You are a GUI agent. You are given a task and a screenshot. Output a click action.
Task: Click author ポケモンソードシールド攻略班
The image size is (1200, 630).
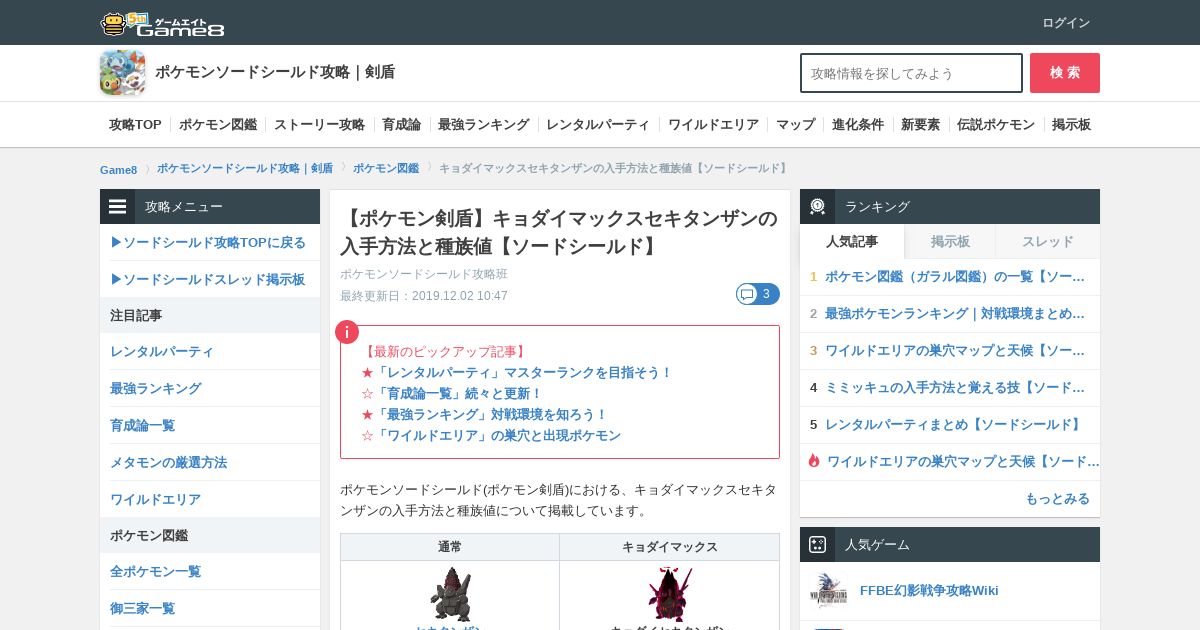pos(424,274)
